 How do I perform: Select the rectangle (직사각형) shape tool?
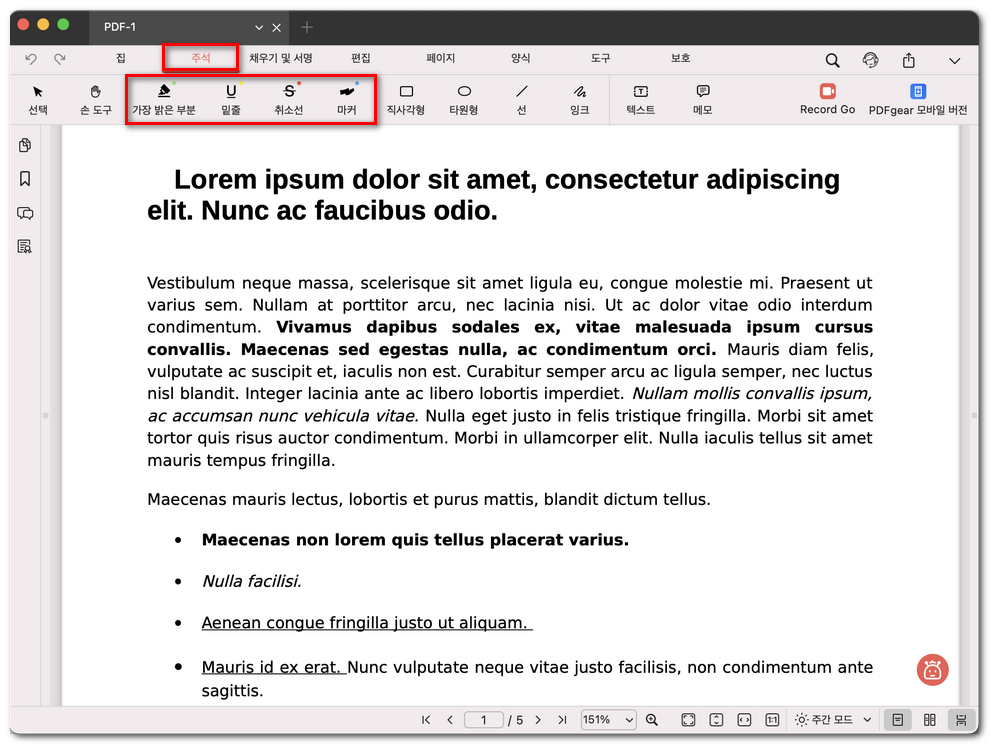click(x=406, y=98)
